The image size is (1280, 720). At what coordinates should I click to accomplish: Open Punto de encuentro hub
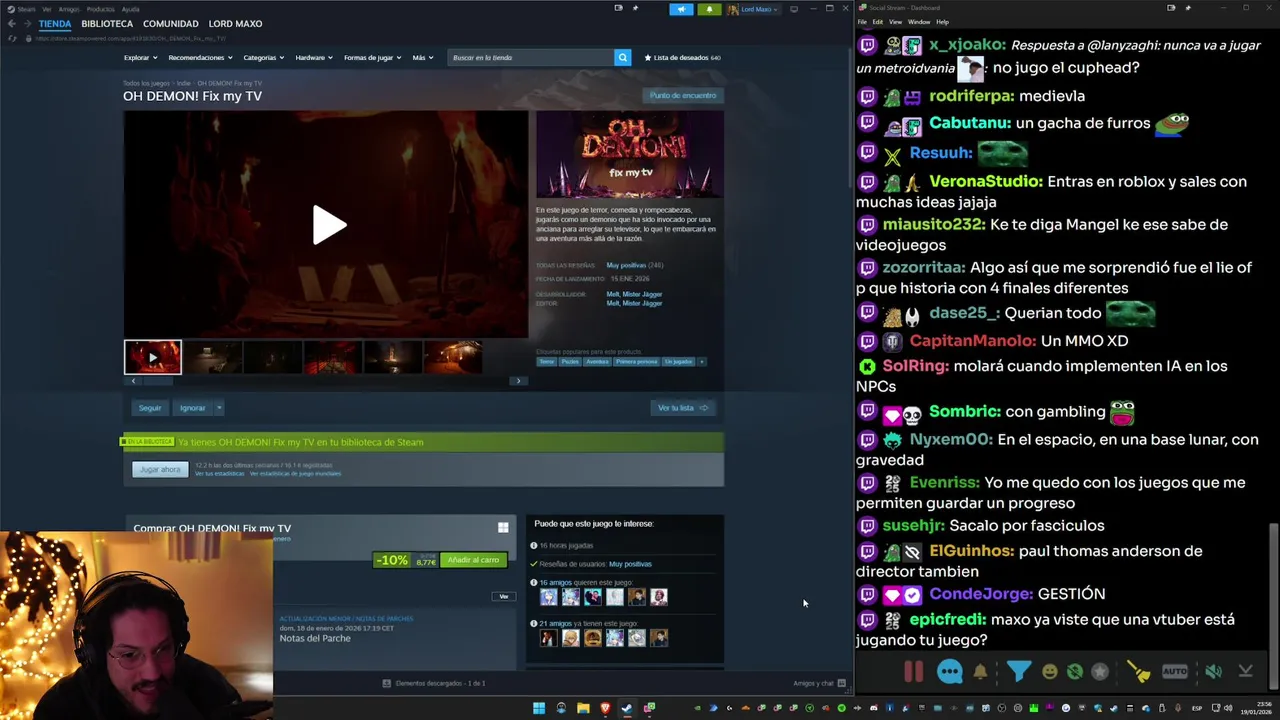coord(683,96)
